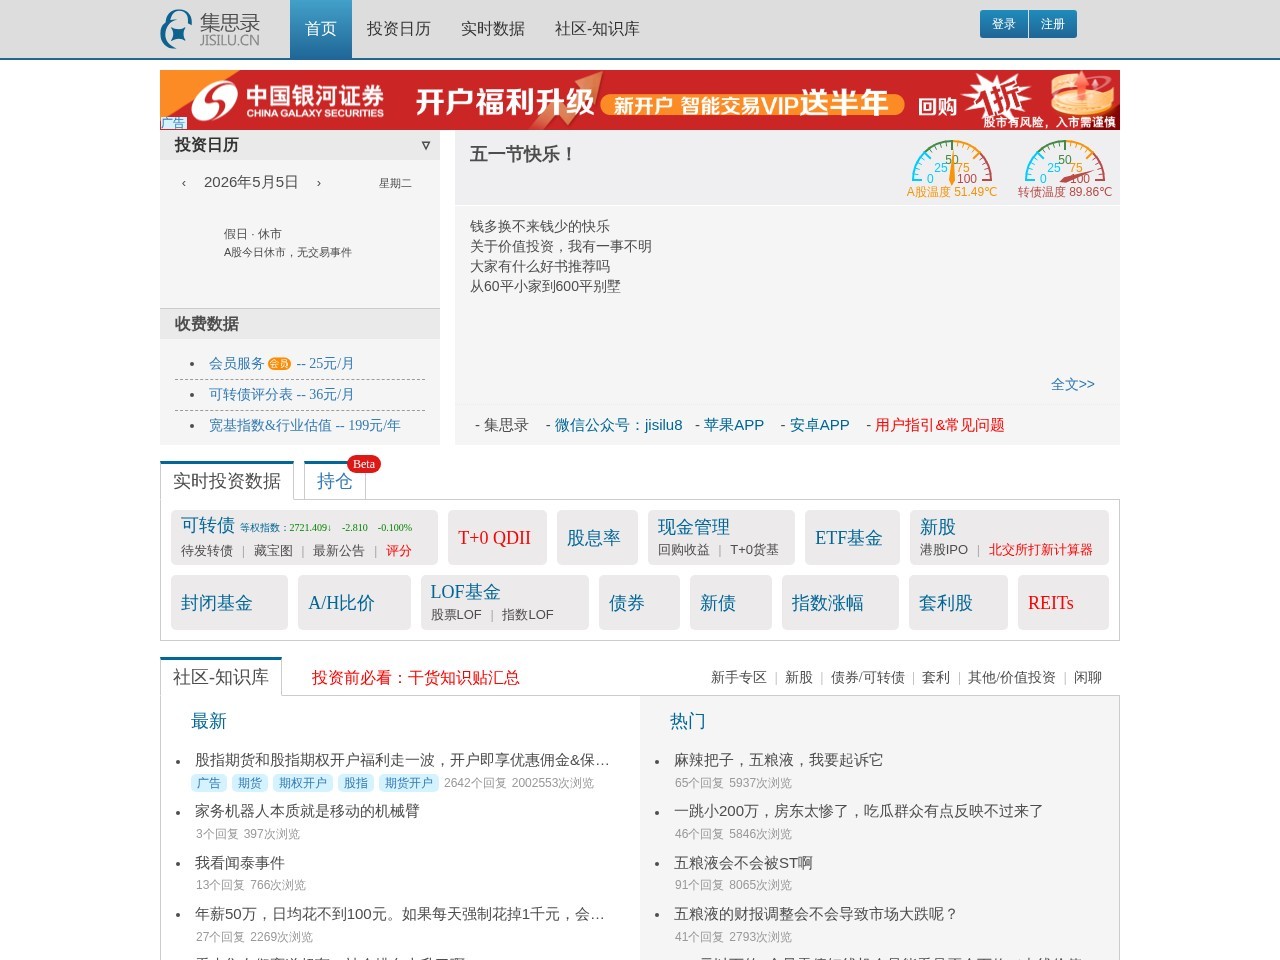The height and width of the screenshot is (960, 1280).
Task: Open the 苹果APP link
Action: pyautogui.click(x=734, y=425)
